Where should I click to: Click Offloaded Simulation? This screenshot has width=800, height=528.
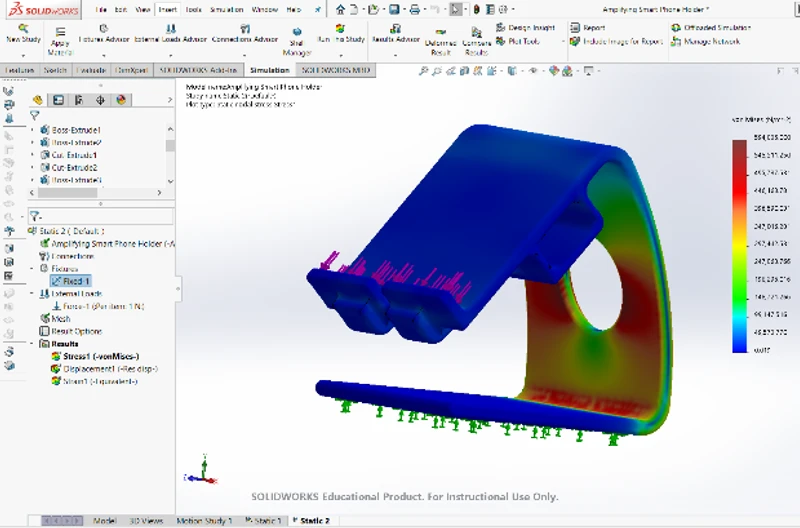pos(711,28)
